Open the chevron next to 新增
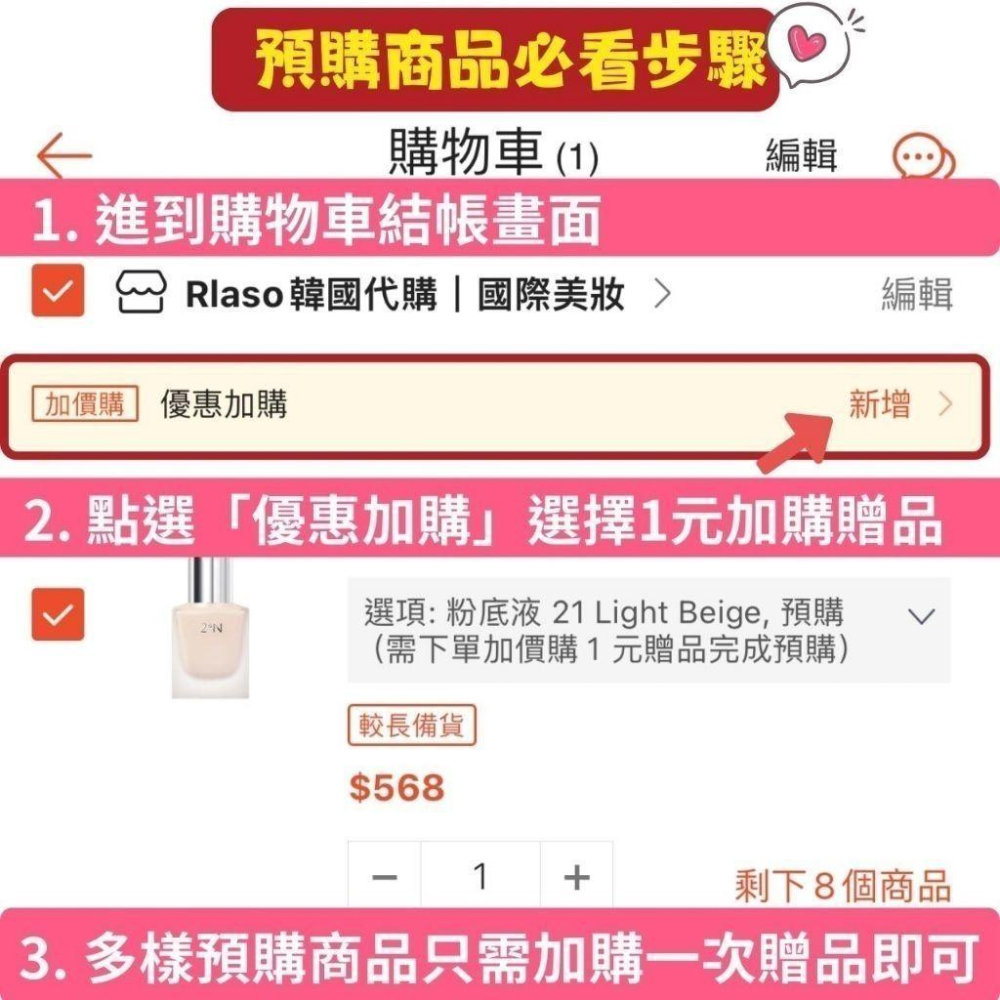 pos(946,404)
